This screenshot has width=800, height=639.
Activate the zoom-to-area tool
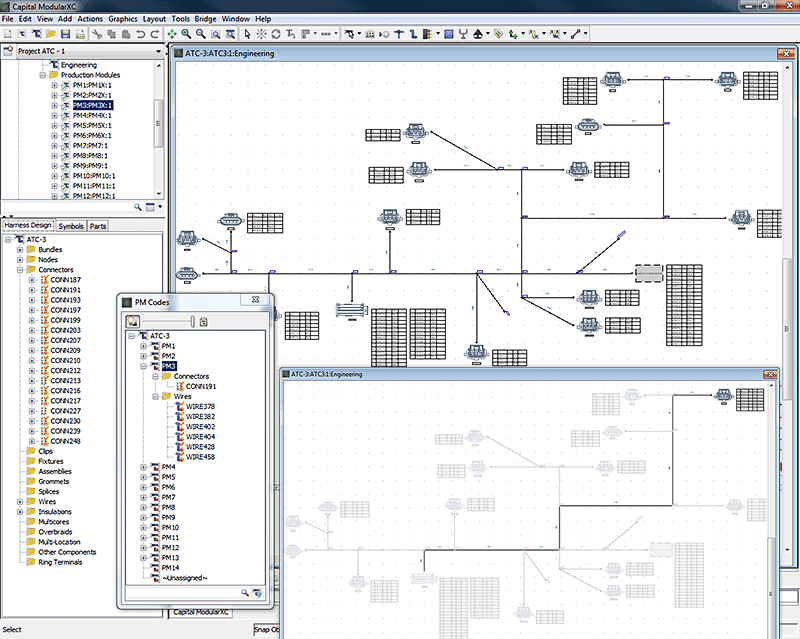point(215,32)
